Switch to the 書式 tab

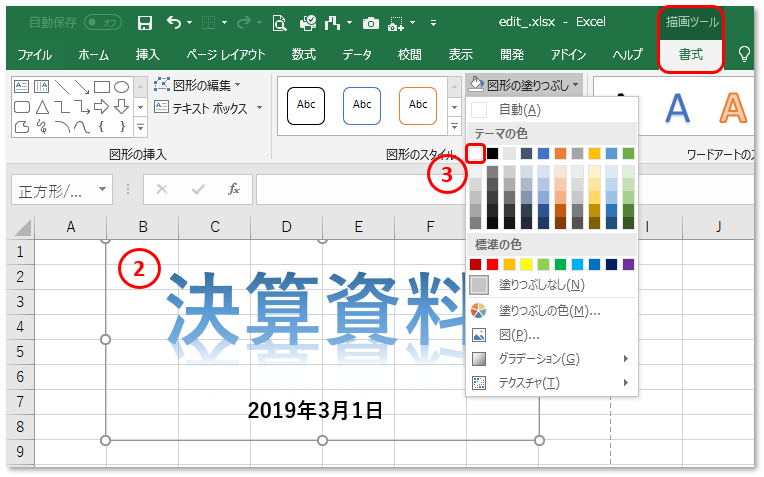[691, 54]
